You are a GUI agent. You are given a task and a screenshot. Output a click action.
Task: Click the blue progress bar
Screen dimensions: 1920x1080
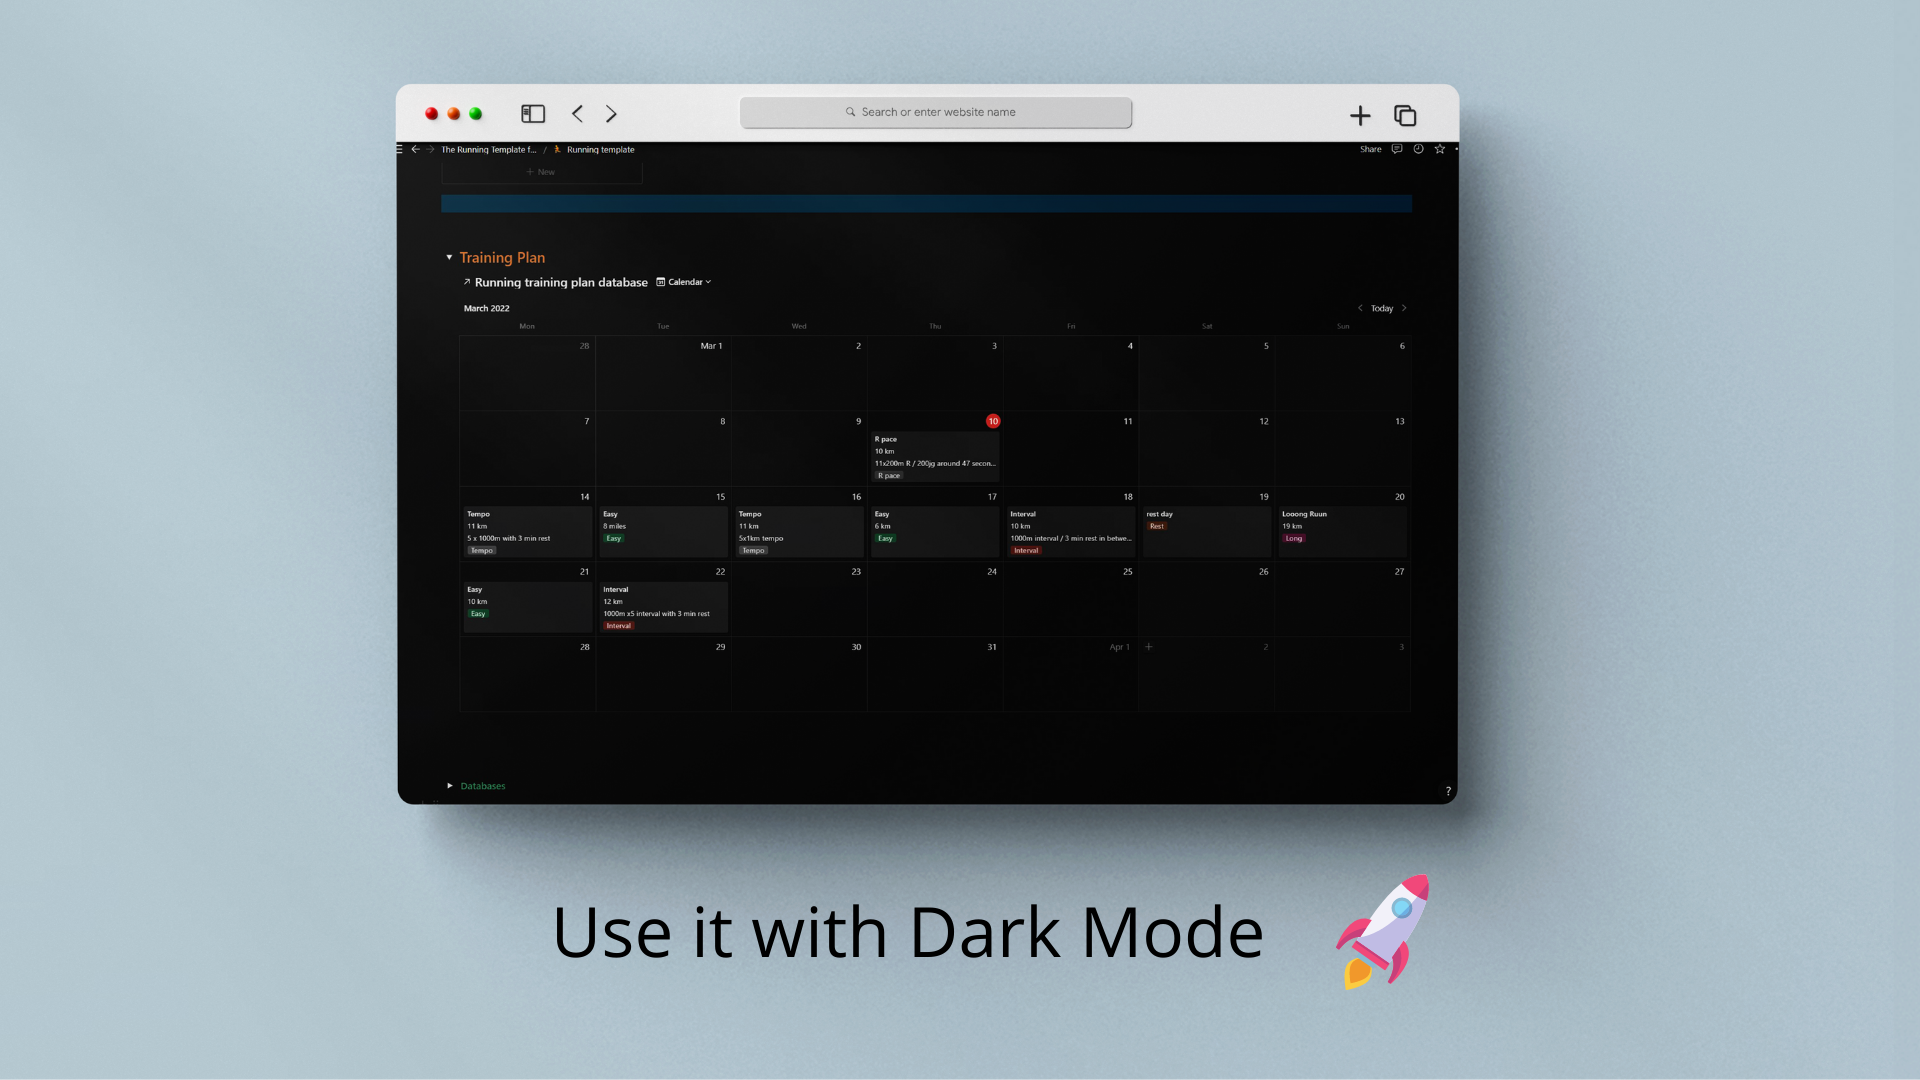(926, 203)
